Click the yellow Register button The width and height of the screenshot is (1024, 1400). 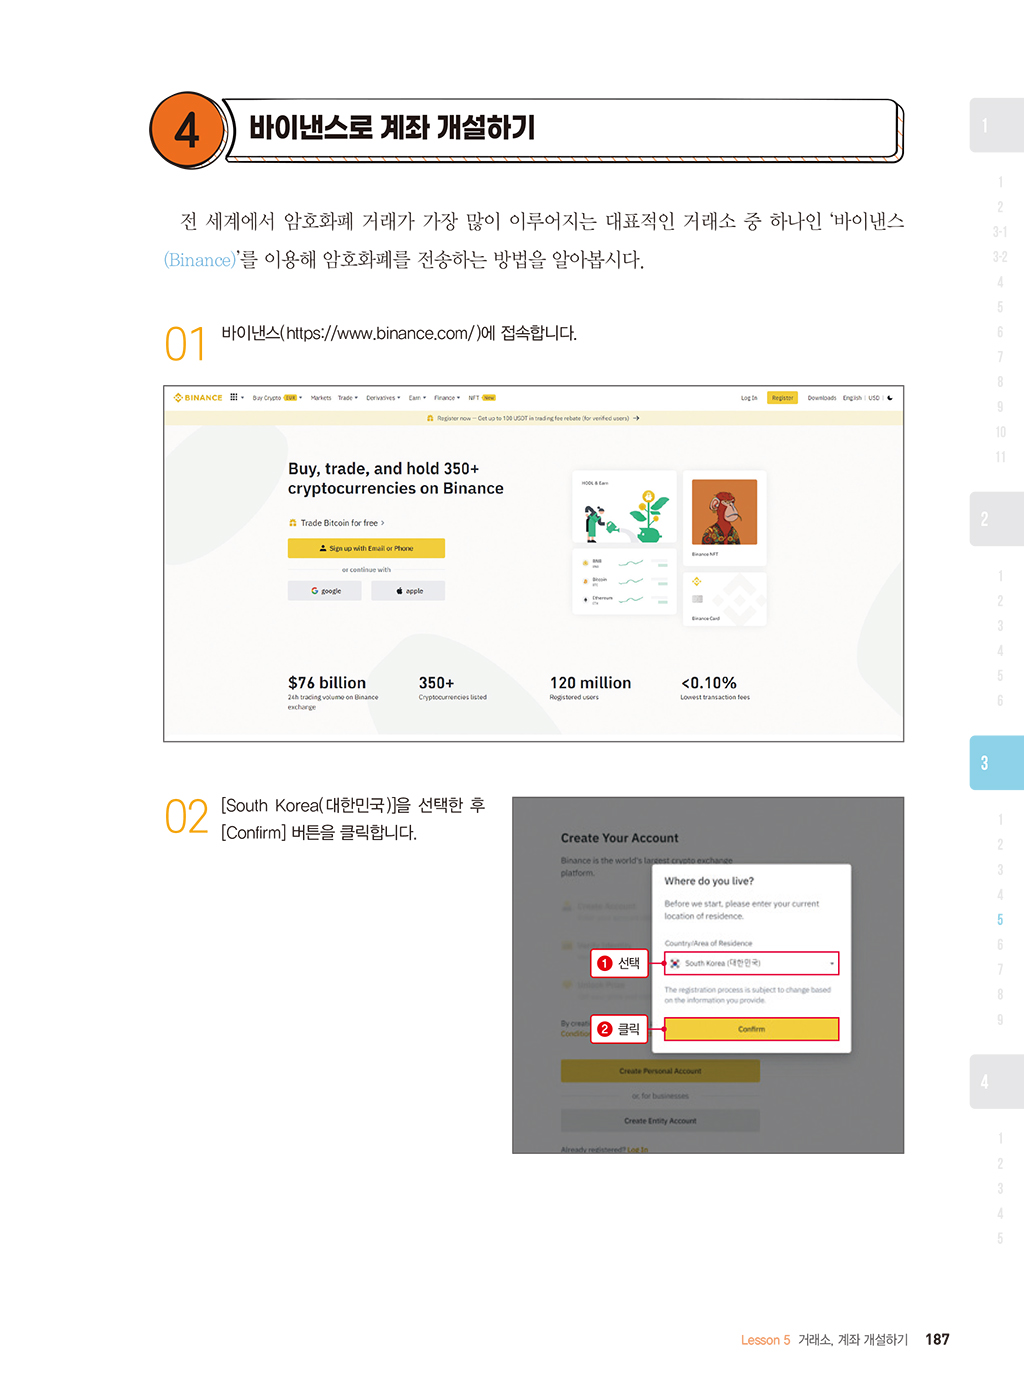pyautogui.click(x=782, y=398)
